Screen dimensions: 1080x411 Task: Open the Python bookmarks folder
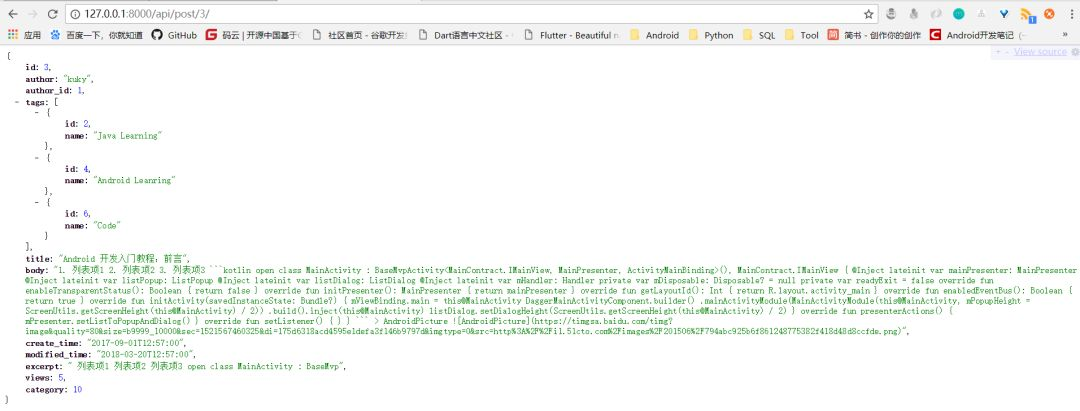(x=712, y=35)
